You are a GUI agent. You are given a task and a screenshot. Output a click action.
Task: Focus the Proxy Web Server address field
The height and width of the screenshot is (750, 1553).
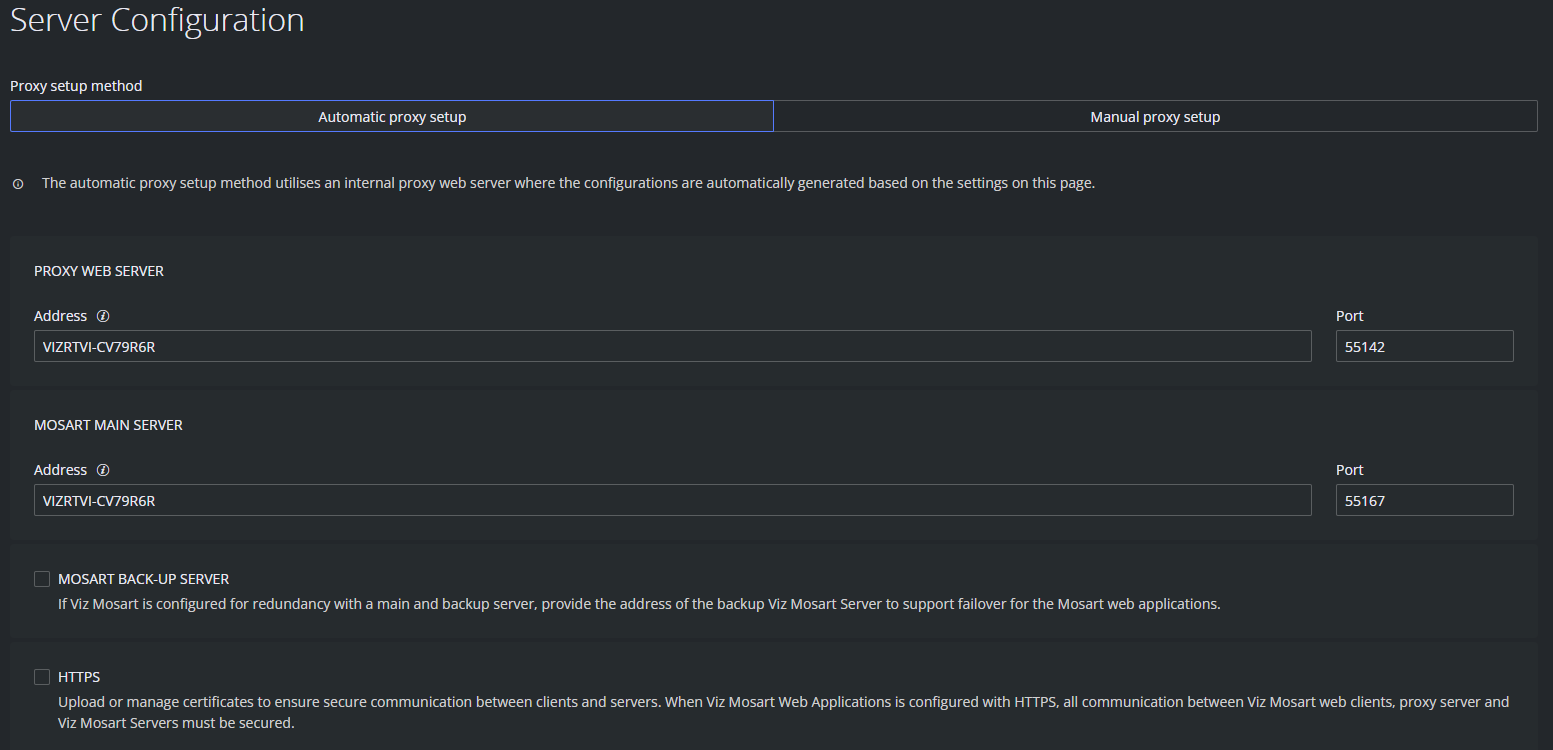coord(672,347)
